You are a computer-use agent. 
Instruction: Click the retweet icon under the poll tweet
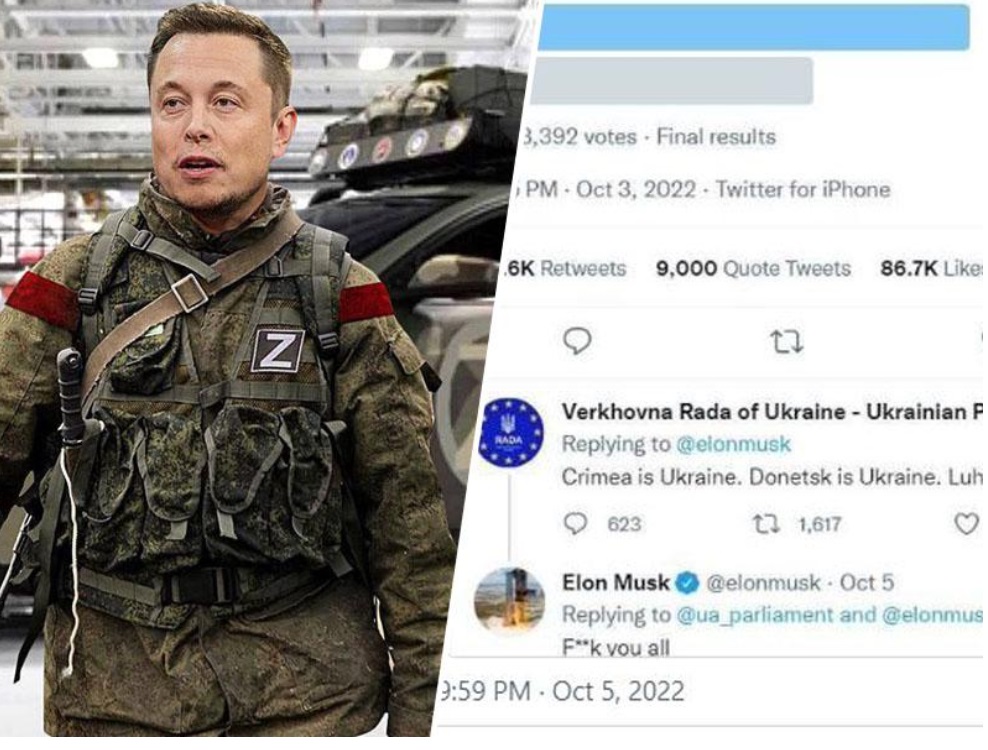(786, 342)
